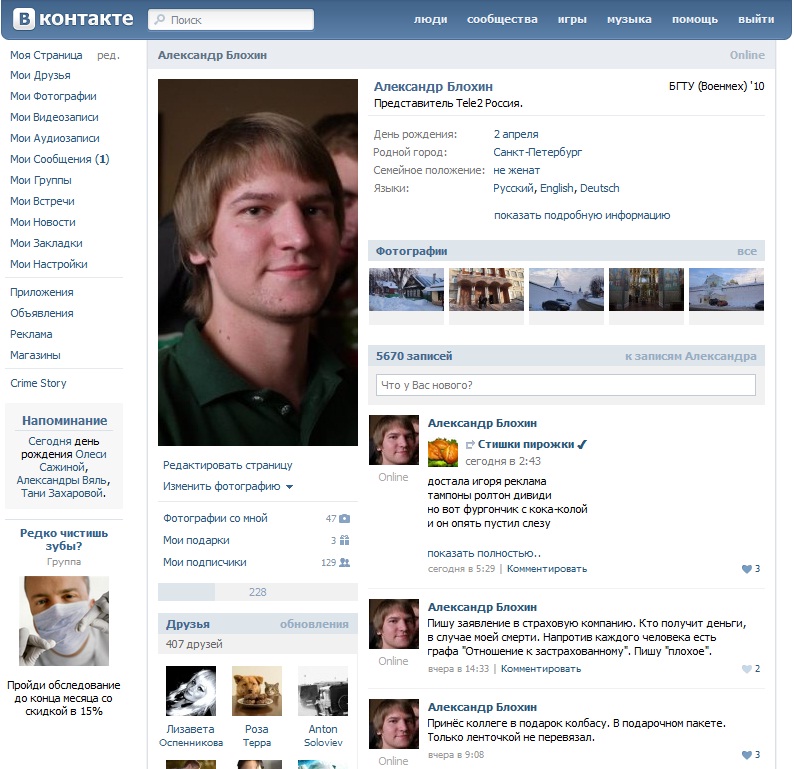The width and height of the screenshot is (794, 769).
Task: Open Мои Фотографии in the sidebar
Action: (53, 96)
